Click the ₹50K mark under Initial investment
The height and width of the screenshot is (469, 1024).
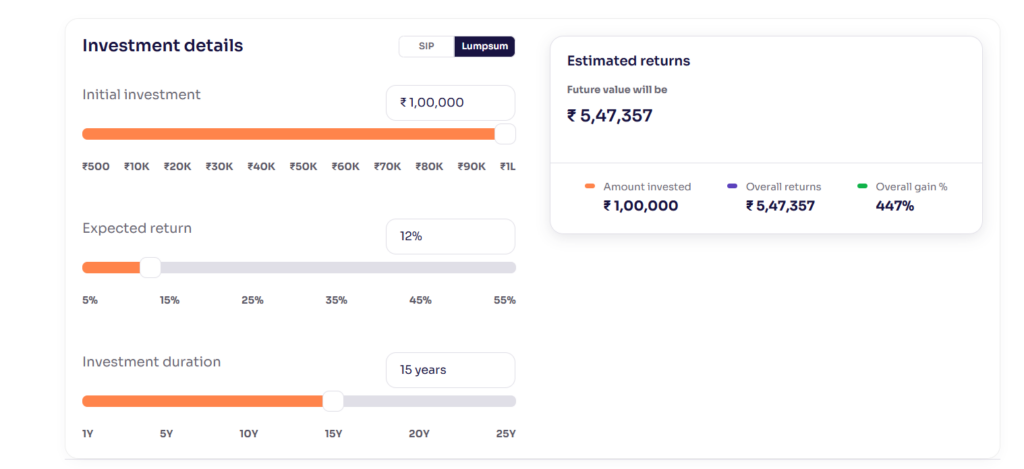click(x=303, y=166)
